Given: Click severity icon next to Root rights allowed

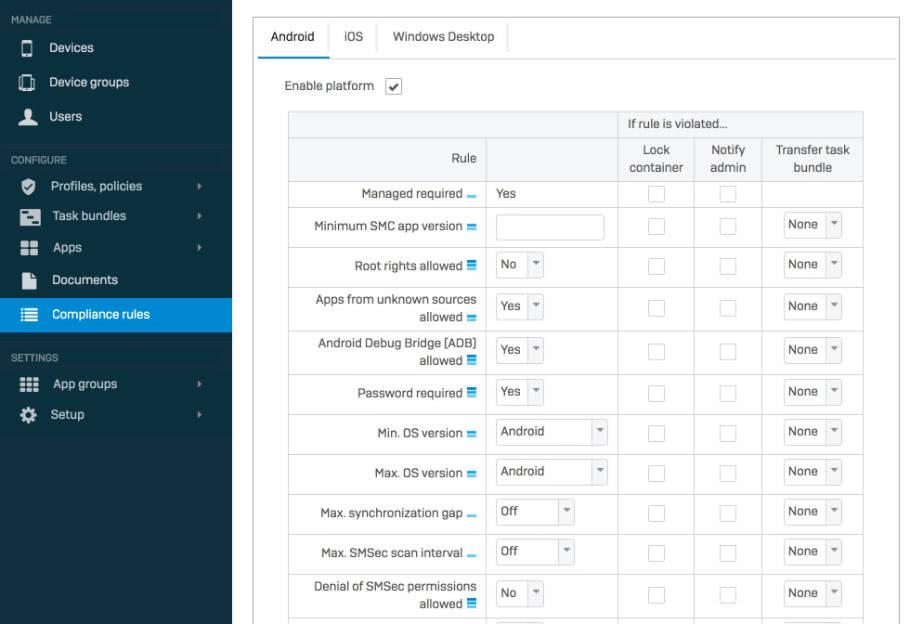Looking at the screenshot, I should (x=471, y=265).
